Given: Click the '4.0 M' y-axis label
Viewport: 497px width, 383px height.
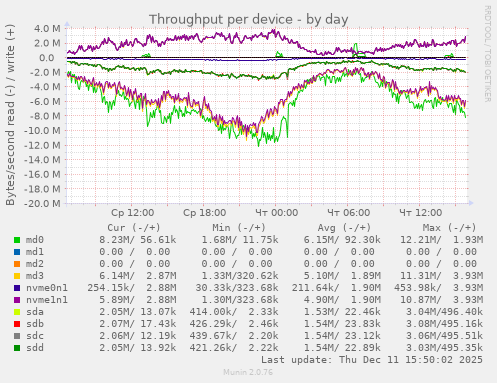Looking at the screenshot, I should pos(47,29).
